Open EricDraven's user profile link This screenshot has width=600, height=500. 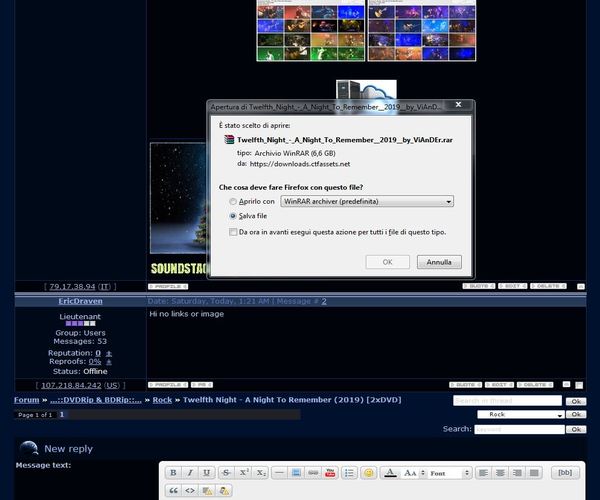80,301
